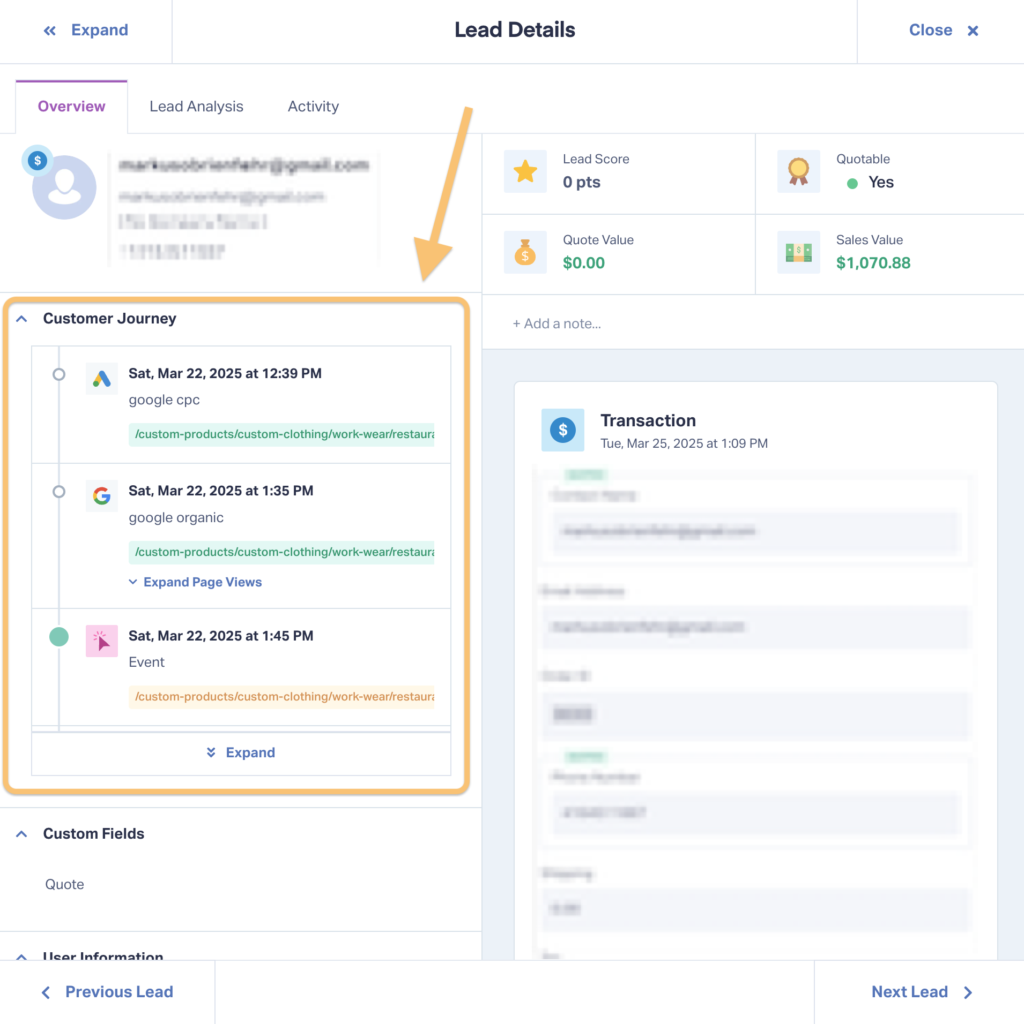Collapse the Customer Journey section
This screenshot has width=1024, height=1024.
pos(22,319)
